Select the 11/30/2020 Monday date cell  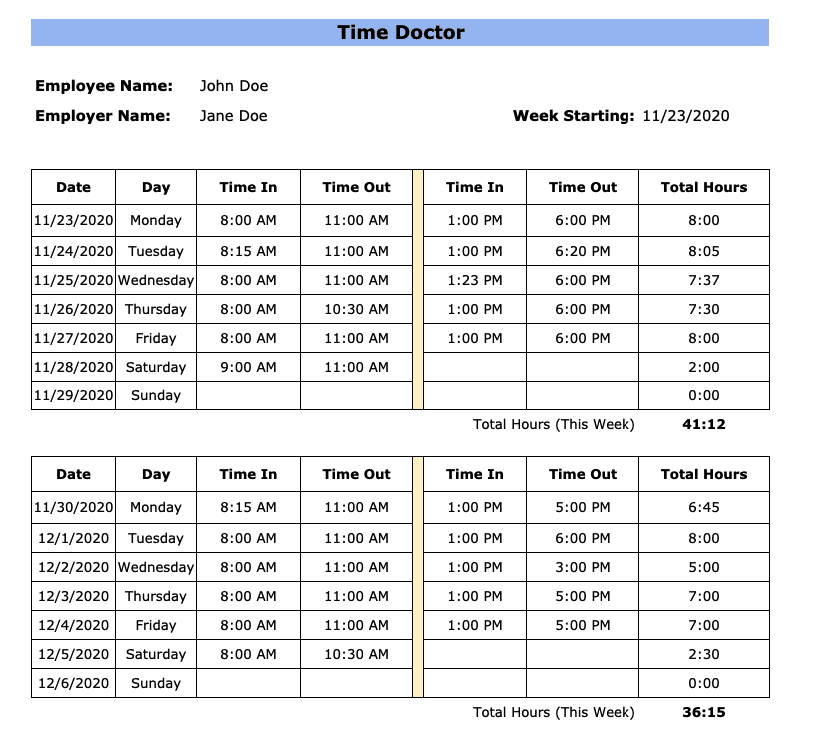(x=73, y=507)
